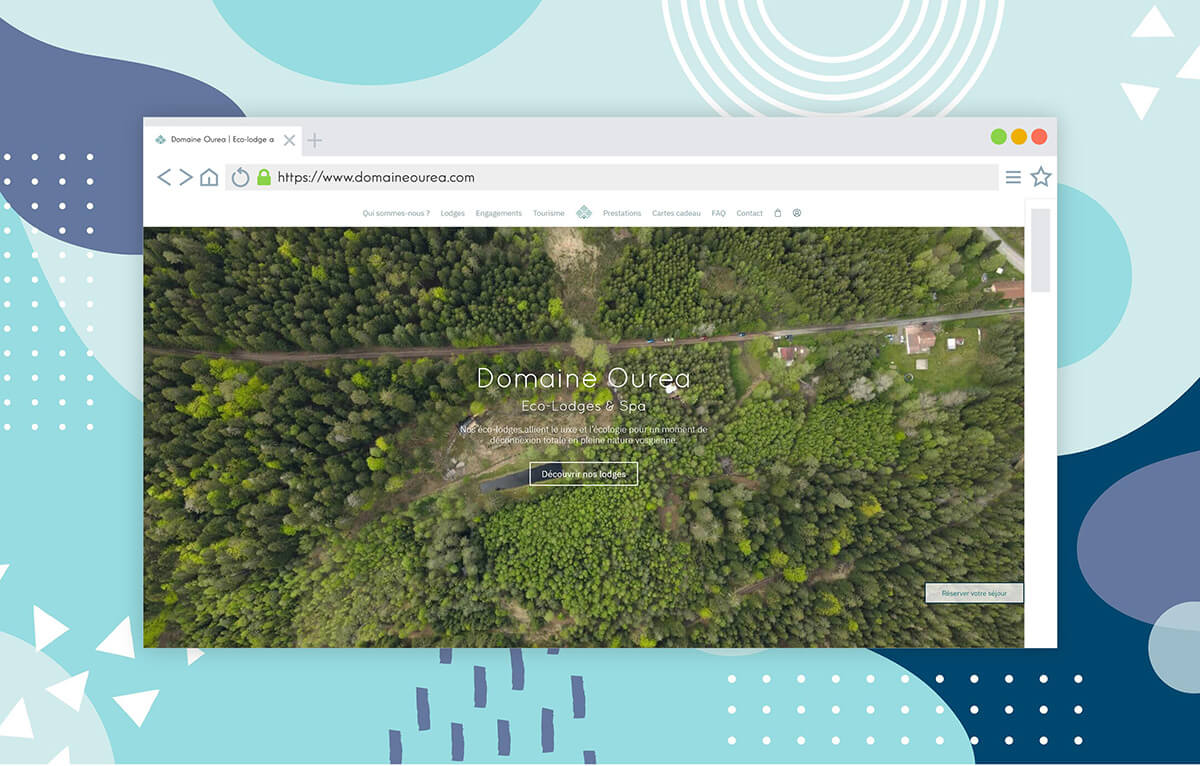The width and height of the screenshot is (1200, 766).
Task: Go to the Prestations page
Action: [622, 213]
